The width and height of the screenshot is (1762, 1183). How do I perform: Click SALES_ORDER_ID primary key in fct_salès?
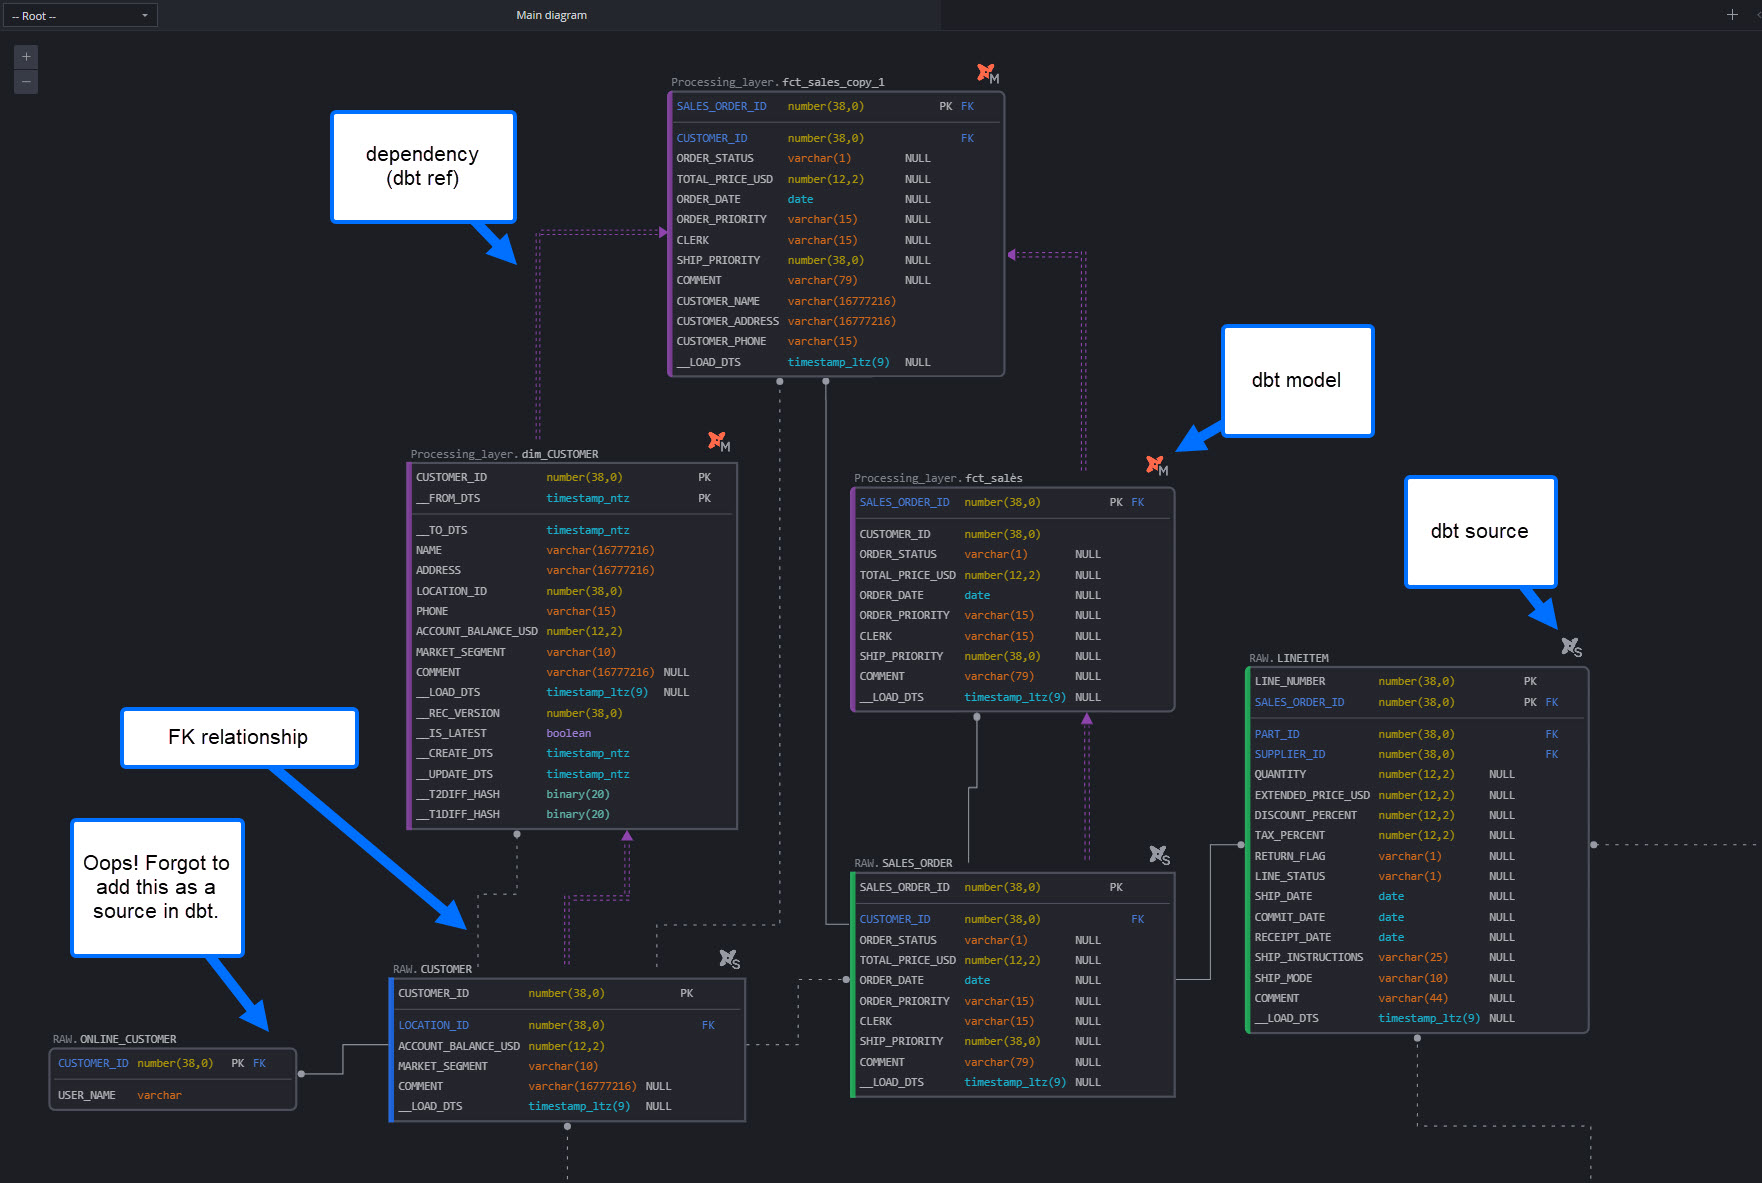904,502
